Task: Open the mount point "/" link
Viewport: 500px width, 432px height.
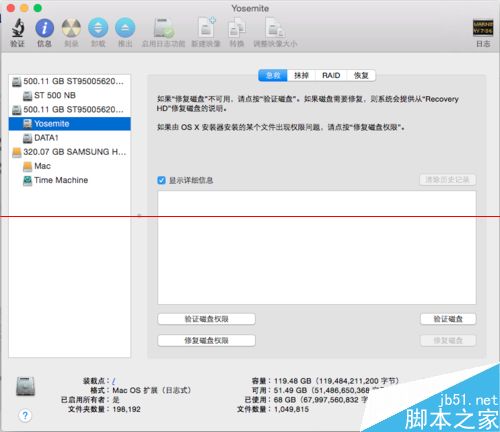Action: [x=114, y=381]
